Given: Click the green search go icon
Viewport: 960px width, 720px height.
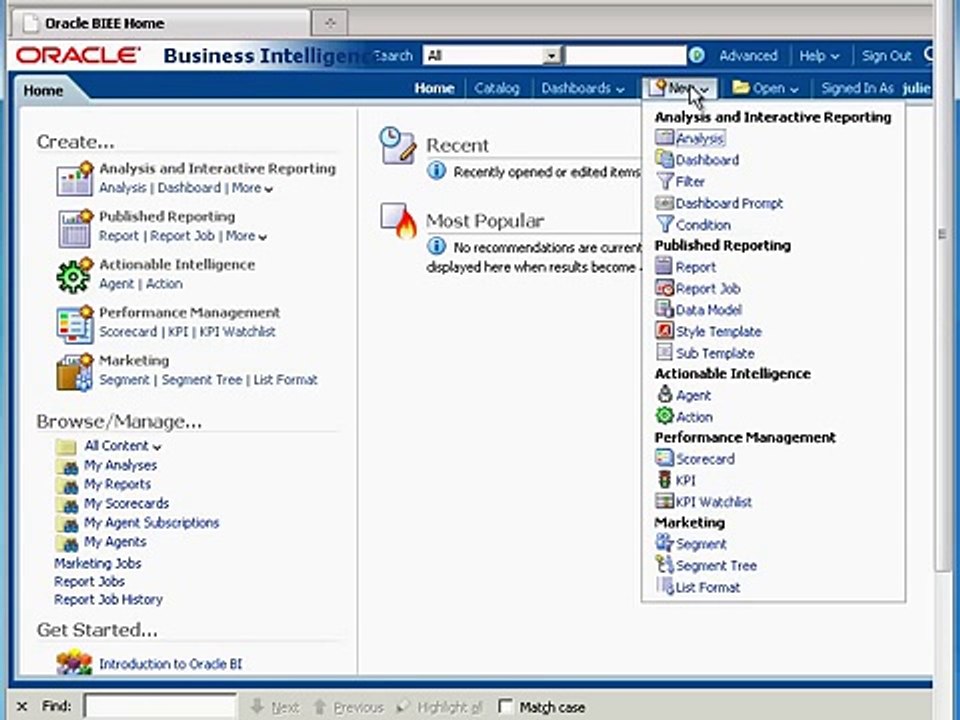Looking at the screenshot, I should [696, 56].
